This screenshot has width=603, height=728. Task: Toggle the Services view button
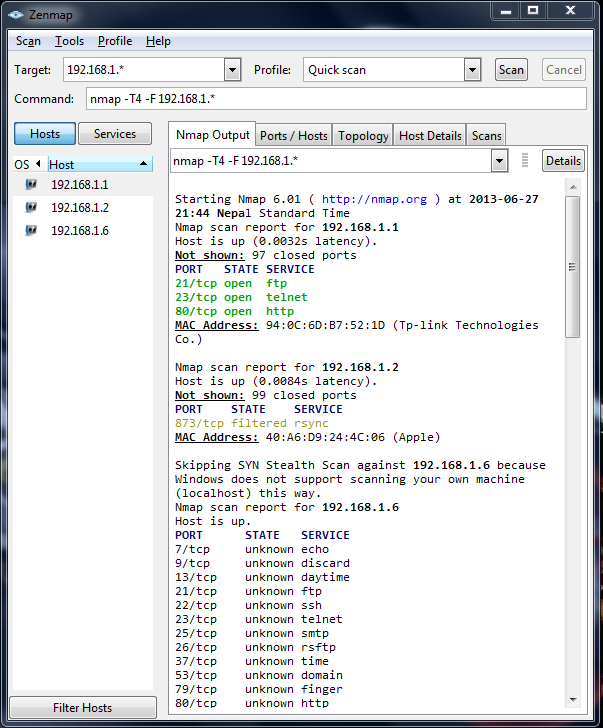[x=115, y=134]
